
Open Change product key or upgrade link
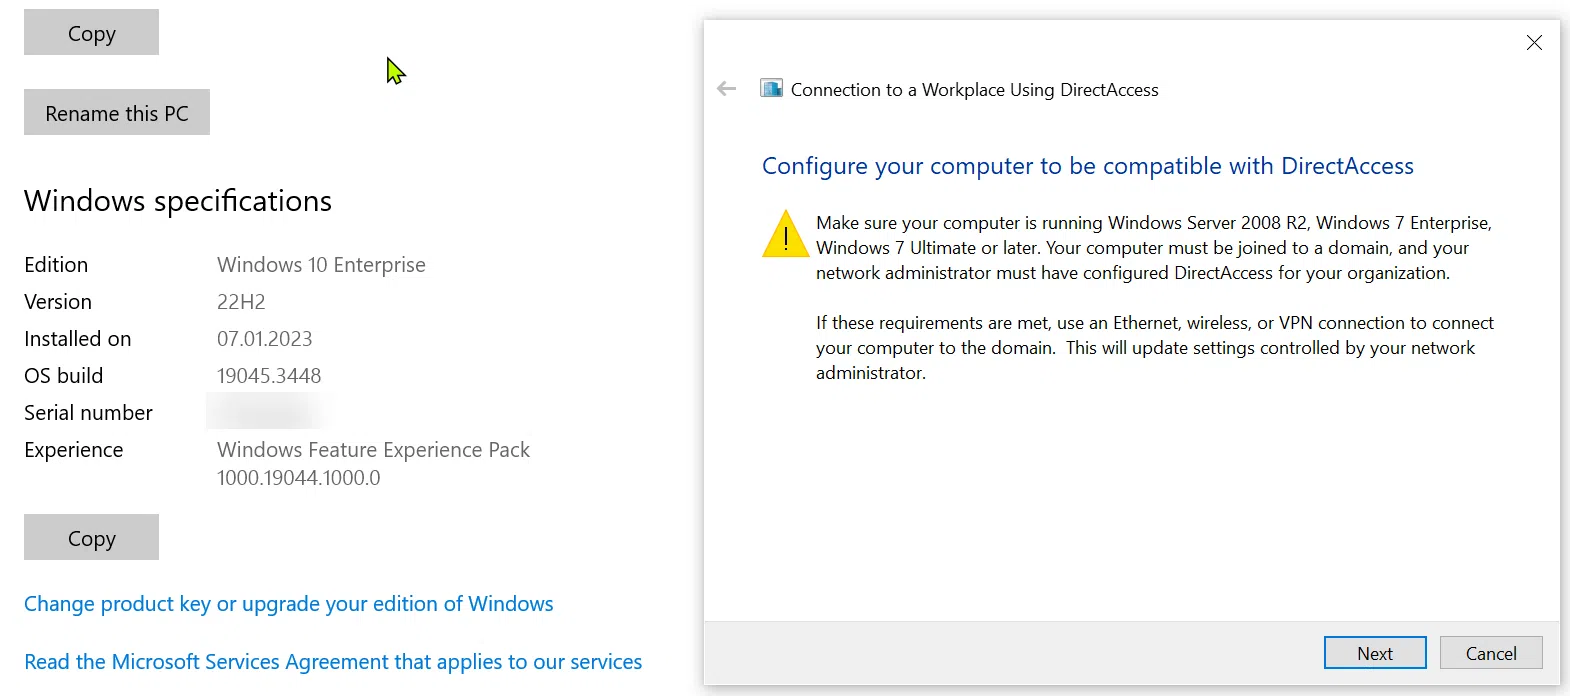coord(288,604)
